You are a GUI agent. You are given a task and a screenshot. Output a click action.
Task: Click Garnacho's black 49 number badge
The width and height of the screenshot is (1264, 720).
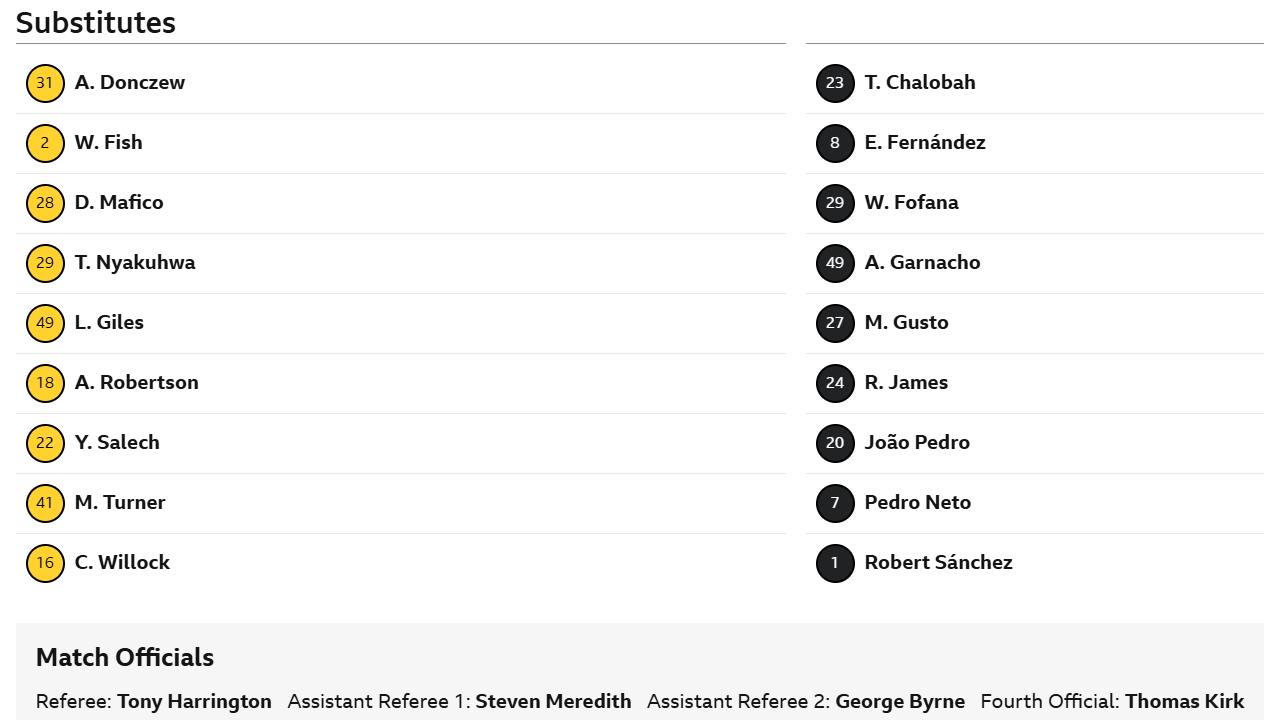835,263
